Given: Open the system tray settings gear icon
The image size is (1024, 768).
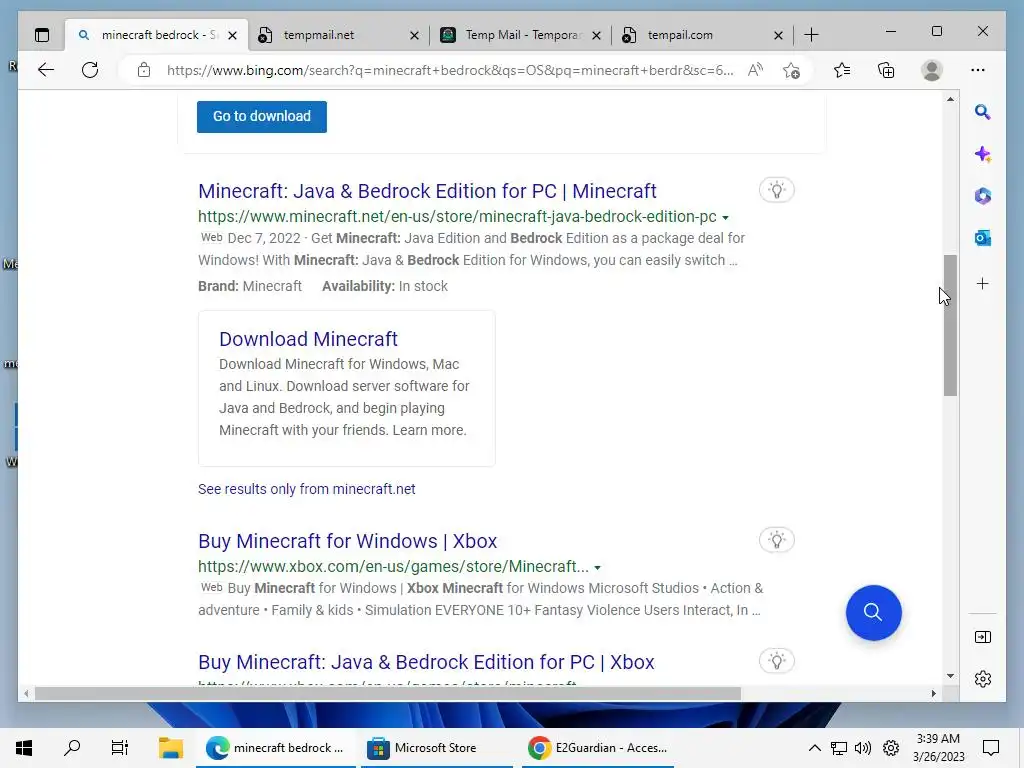Looking at the screenshot, I should click(891, 748).
